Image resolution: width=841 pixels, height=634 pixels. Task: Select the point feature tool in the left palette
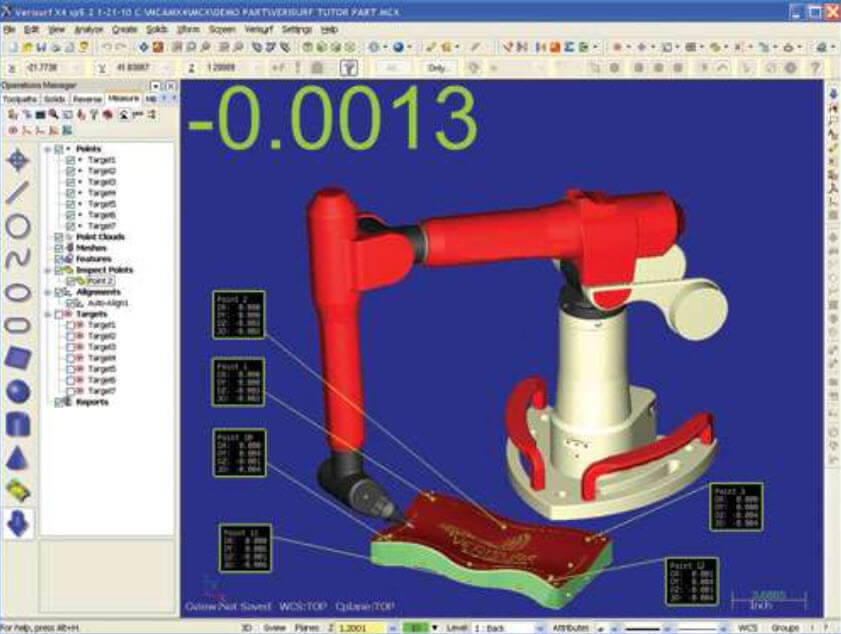[18, 160]
